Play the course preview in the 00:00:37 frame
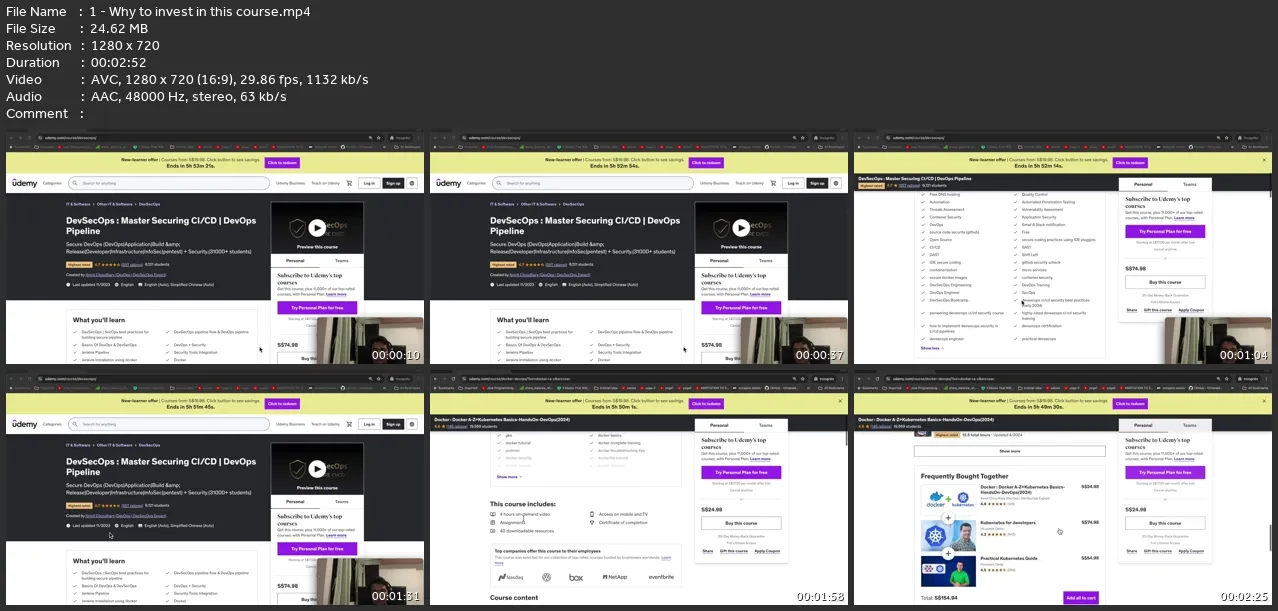This screenshot has width=1278, height=611. coord(741,228)
